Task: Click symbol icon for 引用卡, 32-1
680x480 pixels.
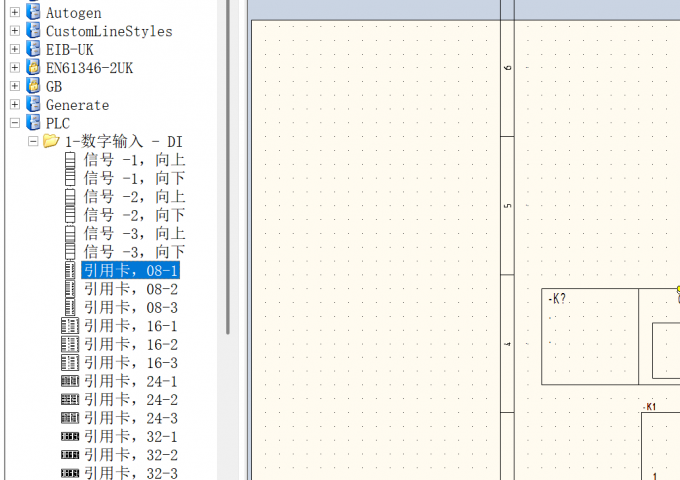Action: point(70,437)
